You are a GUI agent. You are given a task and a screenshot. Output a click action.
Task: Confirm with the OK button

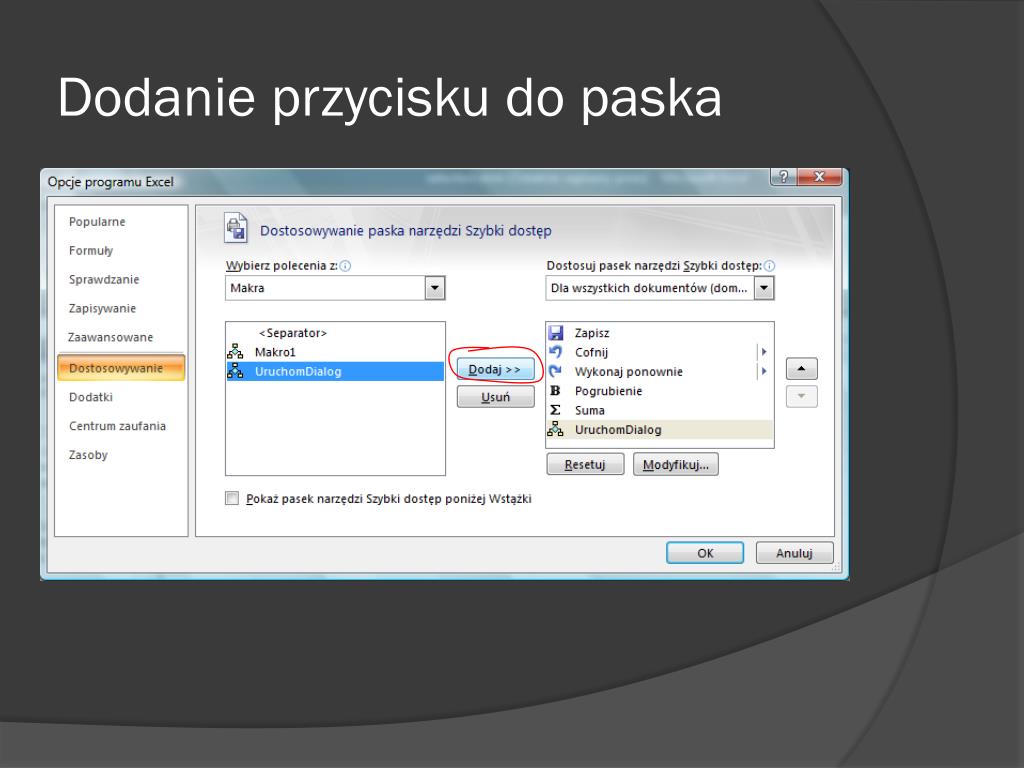coord(705,553)
